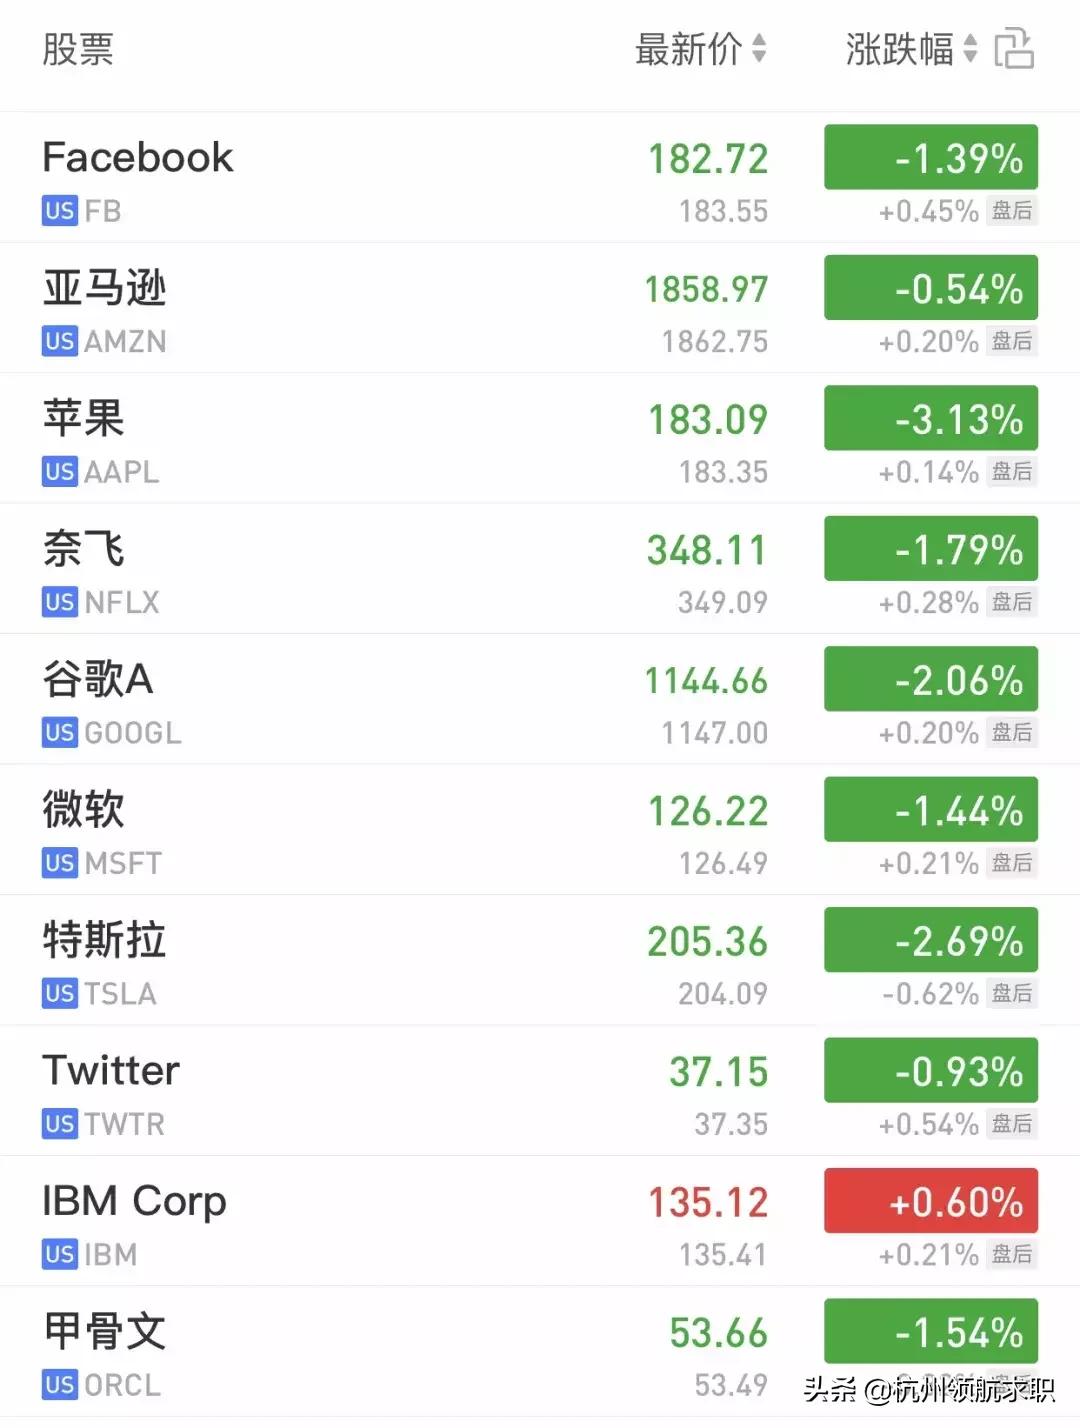
Task: Click the US market badge beside FB
Action: tap(59, 211)
